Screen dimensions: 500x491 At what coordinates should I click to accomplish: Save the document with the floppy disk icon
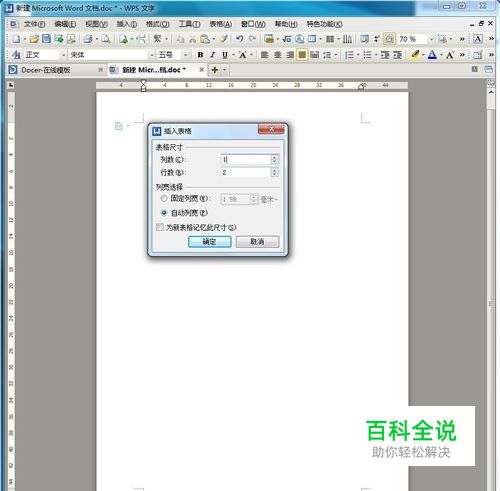point(46,39)
